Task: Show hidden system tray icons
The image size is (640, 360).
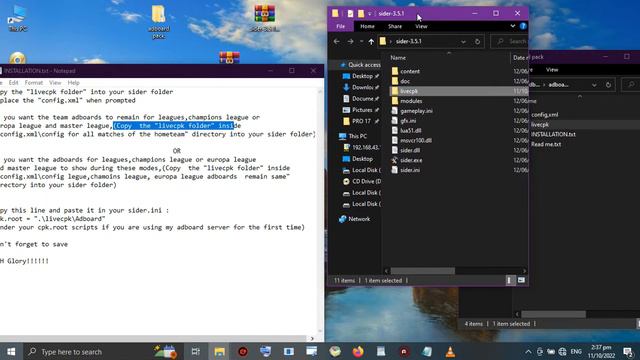Action: coord(528,351)
